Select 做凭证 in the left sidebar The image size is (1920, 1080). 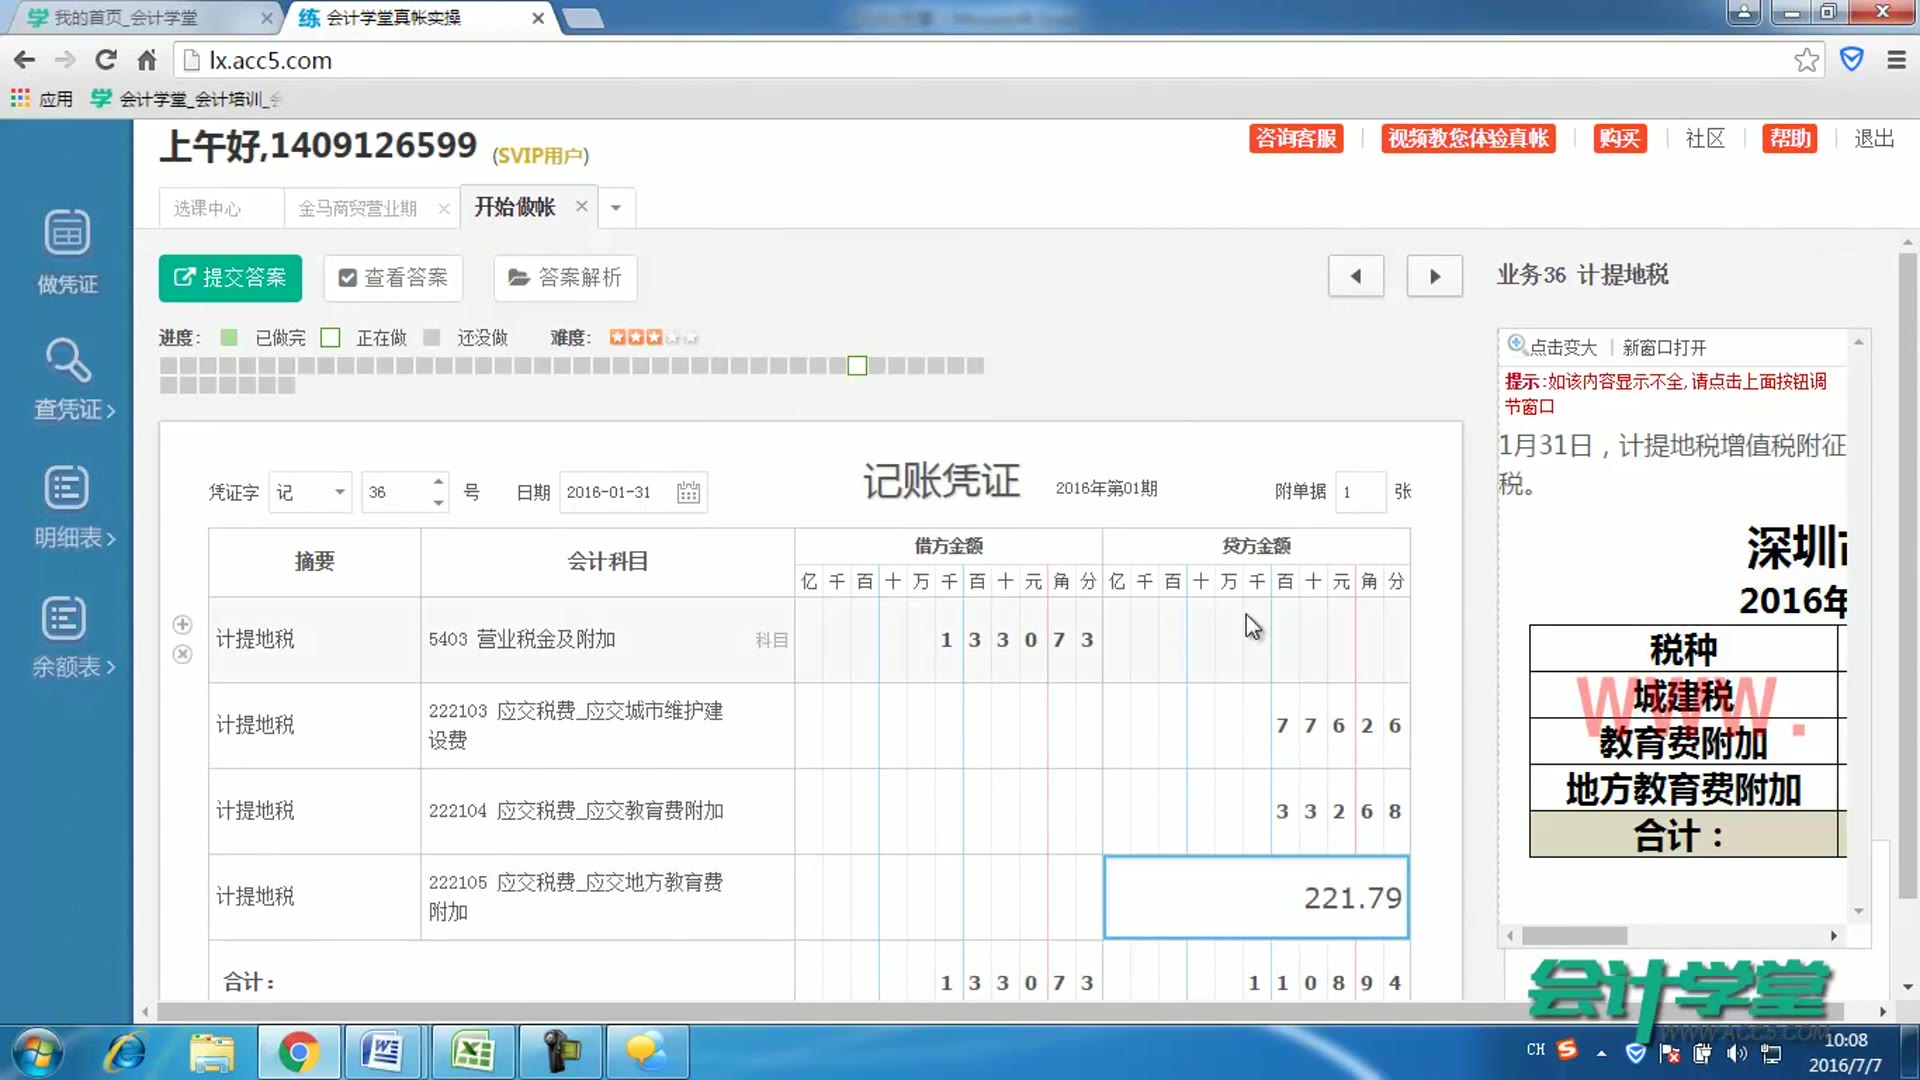[x=66, y=252]
